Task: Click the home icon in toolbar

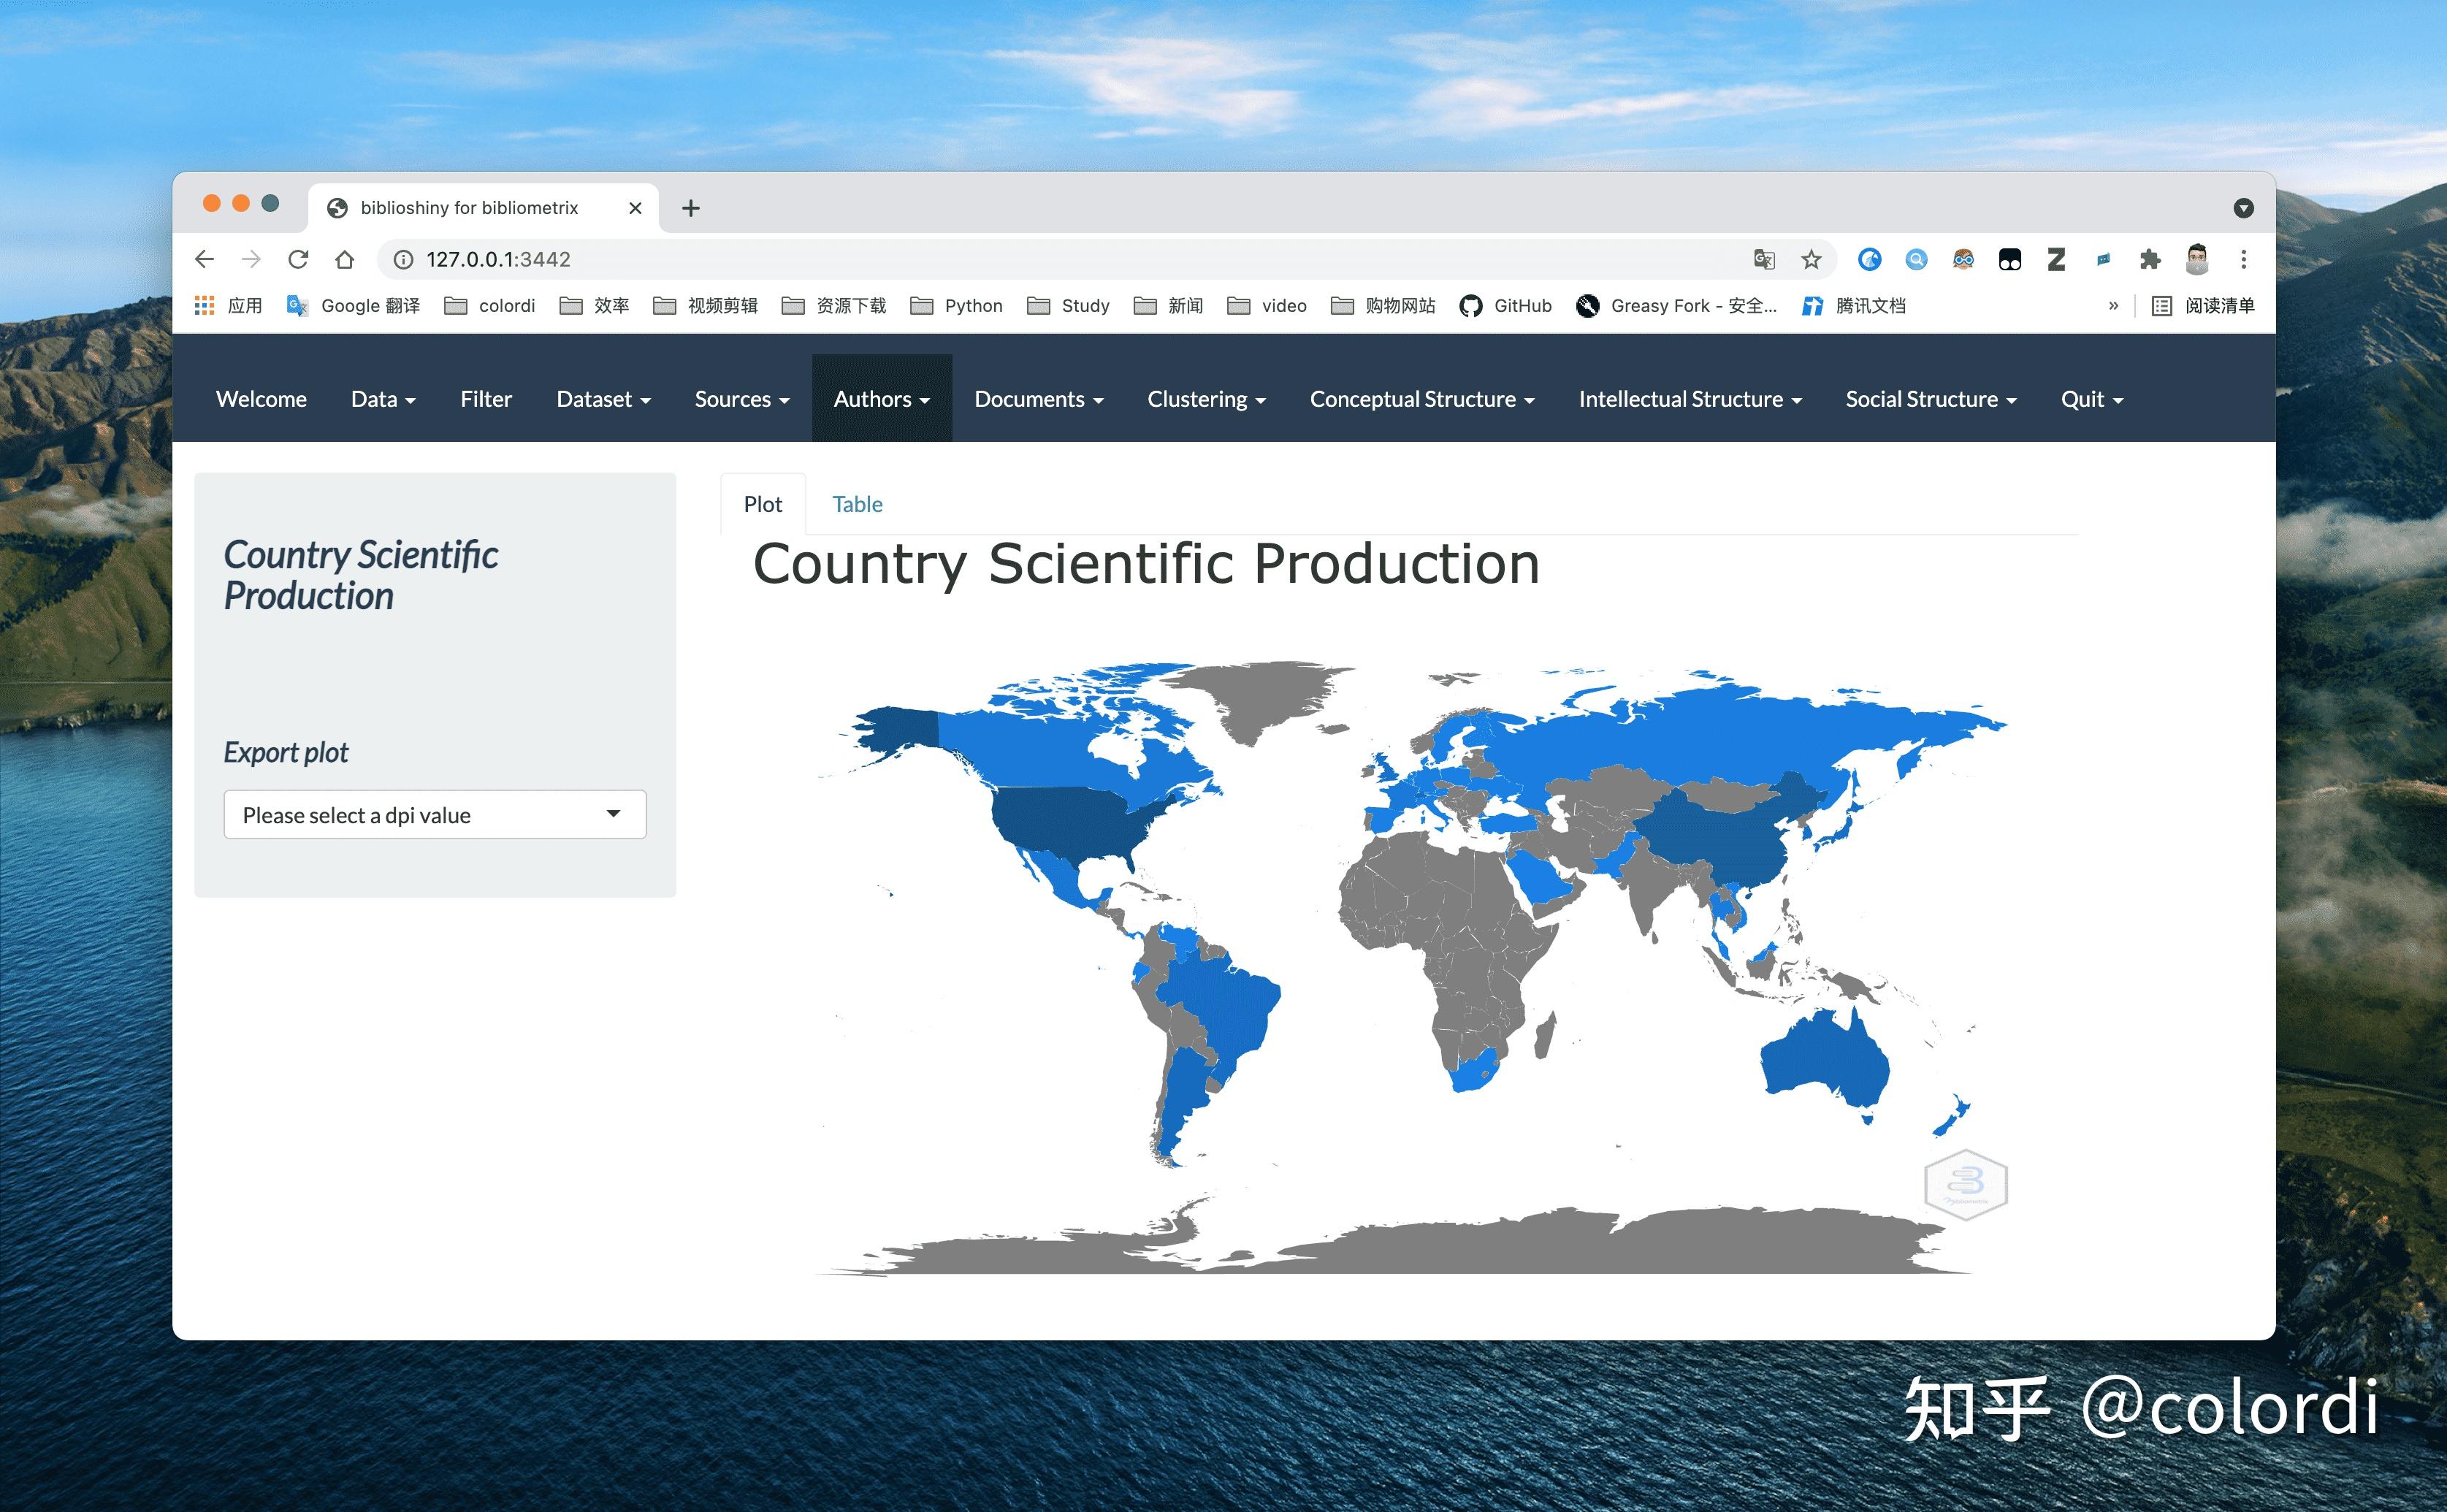Action: pos(345,259)
